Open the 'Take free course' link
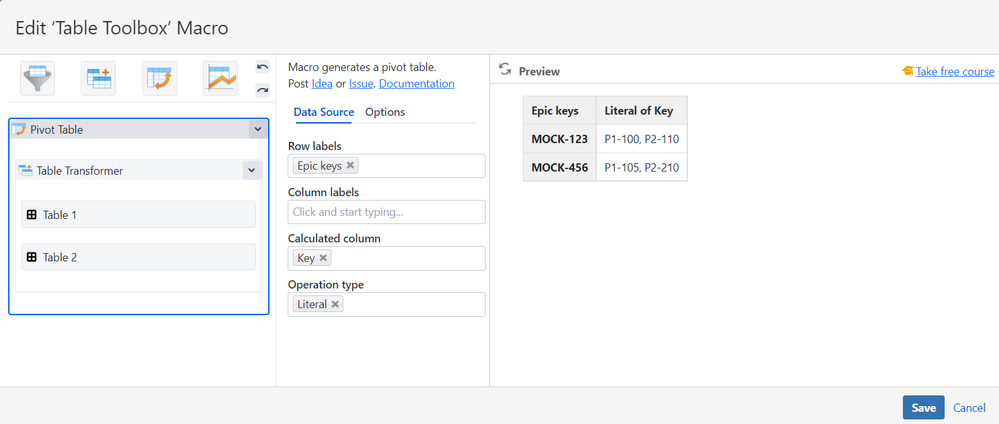This screenshot has height=424, width=999. 954,71
